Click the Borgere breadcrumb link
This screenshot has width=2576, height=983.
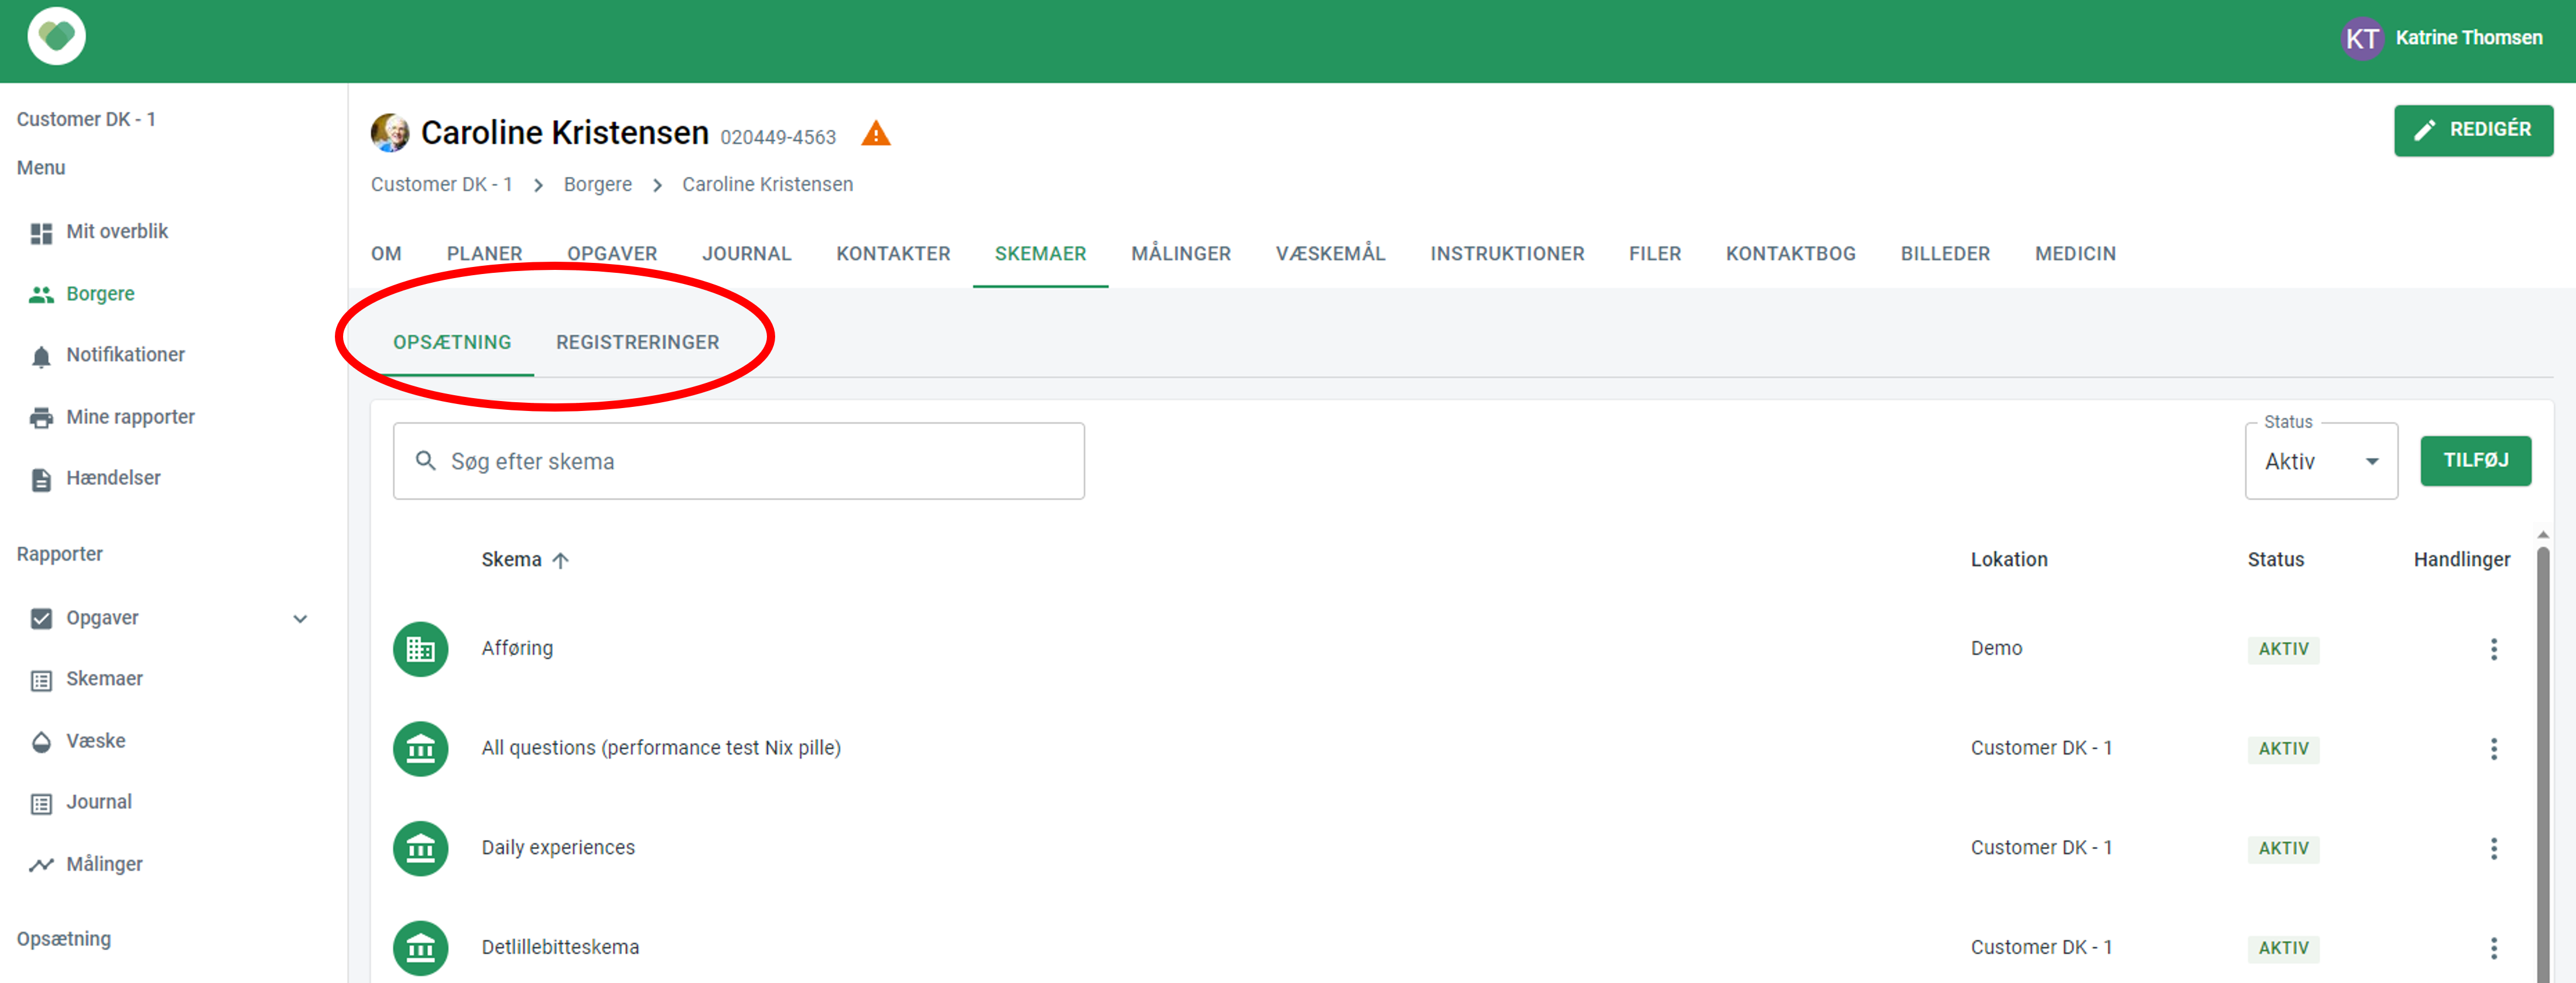click(597, 185)
